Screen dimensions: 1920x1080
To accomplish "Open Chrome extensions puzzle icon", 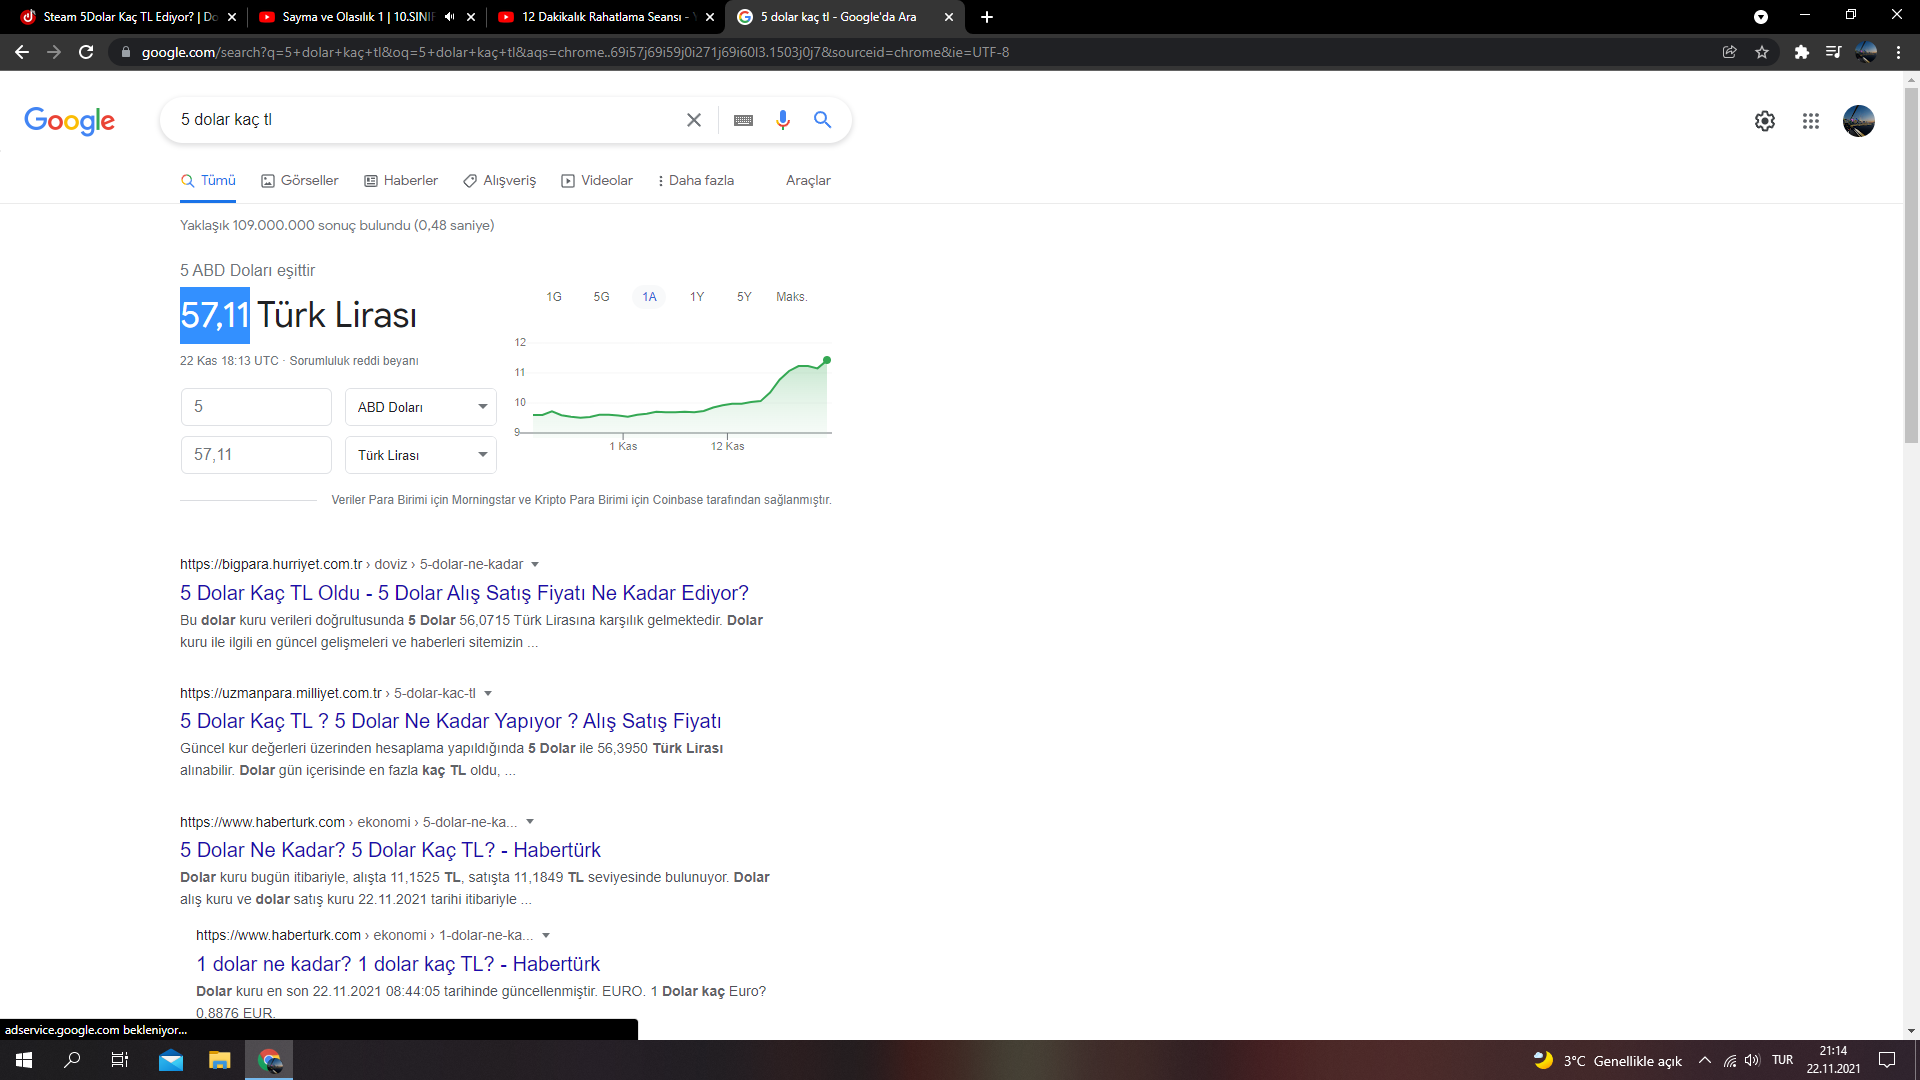I will click(1802, 52).
